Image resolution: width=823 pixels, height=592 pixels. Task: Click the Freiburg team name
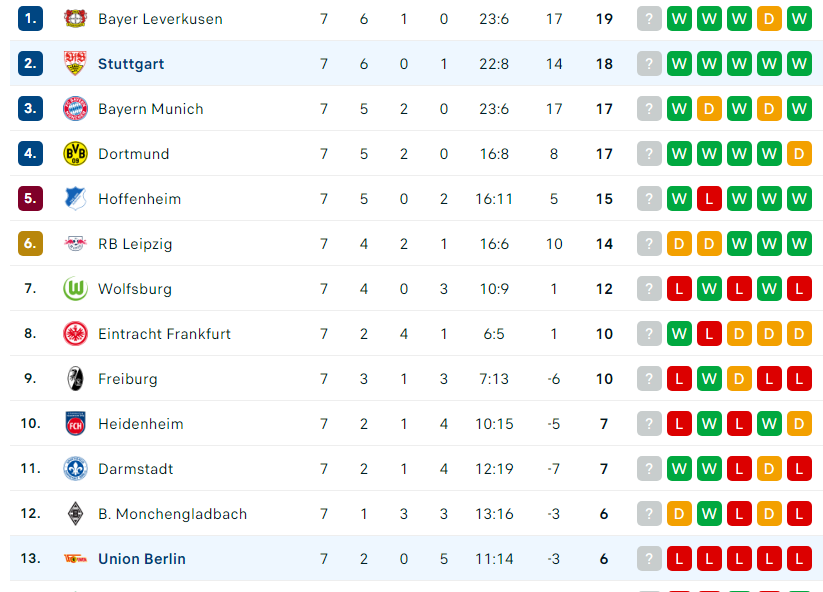coord(128,379)
